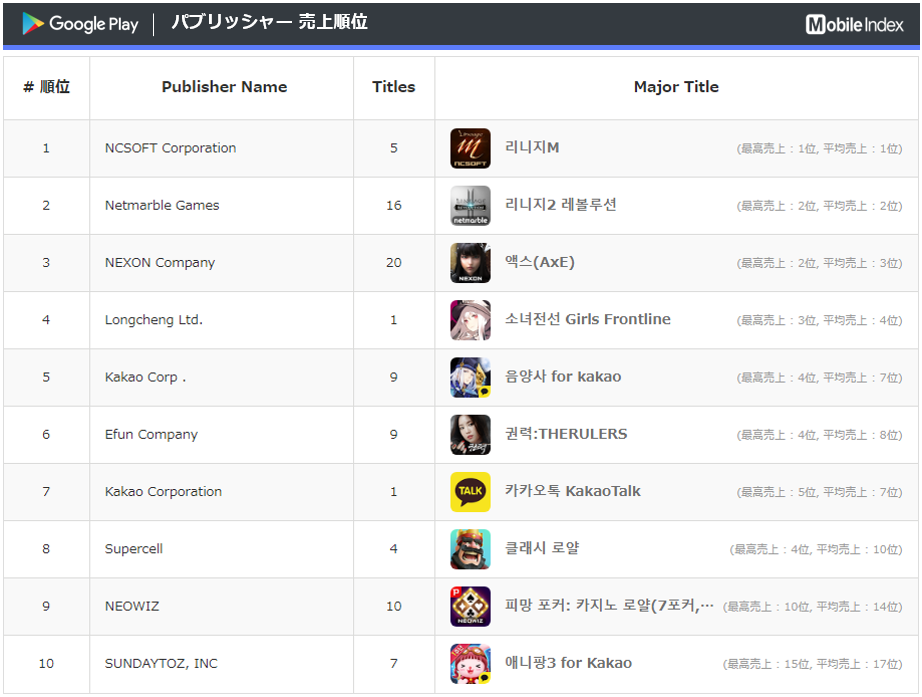Image resolution: width=922 pixels, height=697 pixels.
Task: Click the sales rank note for 리니지M
Action: (x=819, y=149)
